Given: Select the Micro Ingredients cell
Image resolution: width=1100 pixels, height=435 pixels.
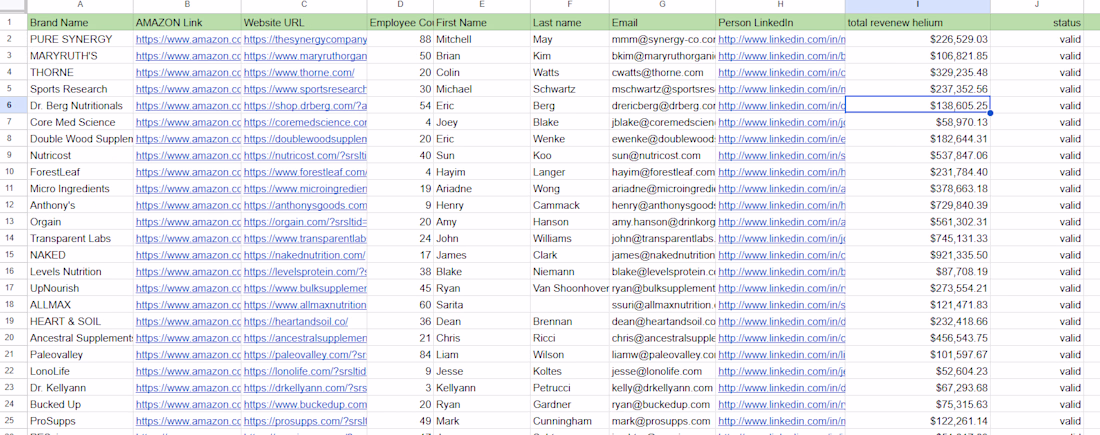Looking at the screenshot, I should (x=80, y=189).
